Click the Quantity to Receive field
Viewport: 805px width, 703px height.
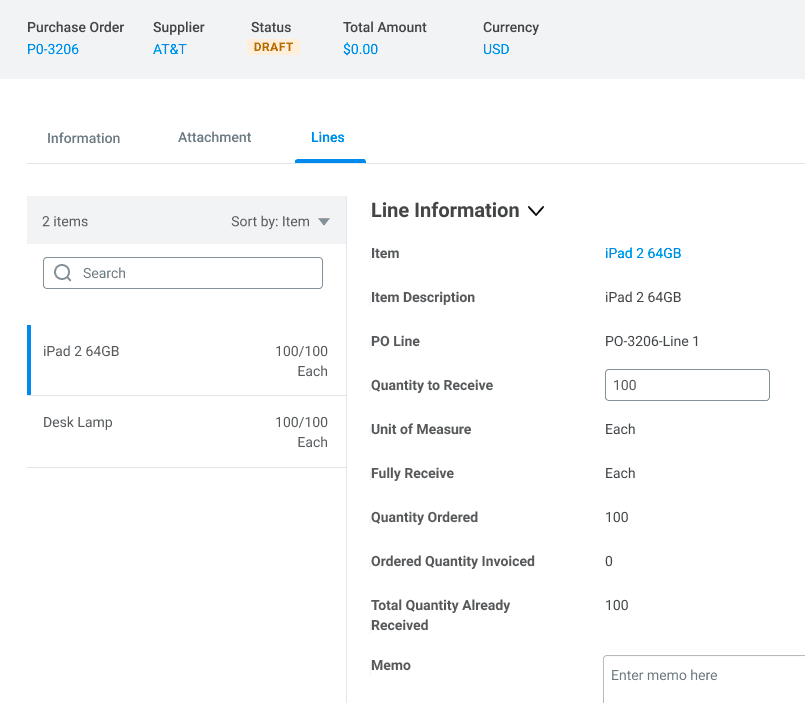click(x=687, y=385)
